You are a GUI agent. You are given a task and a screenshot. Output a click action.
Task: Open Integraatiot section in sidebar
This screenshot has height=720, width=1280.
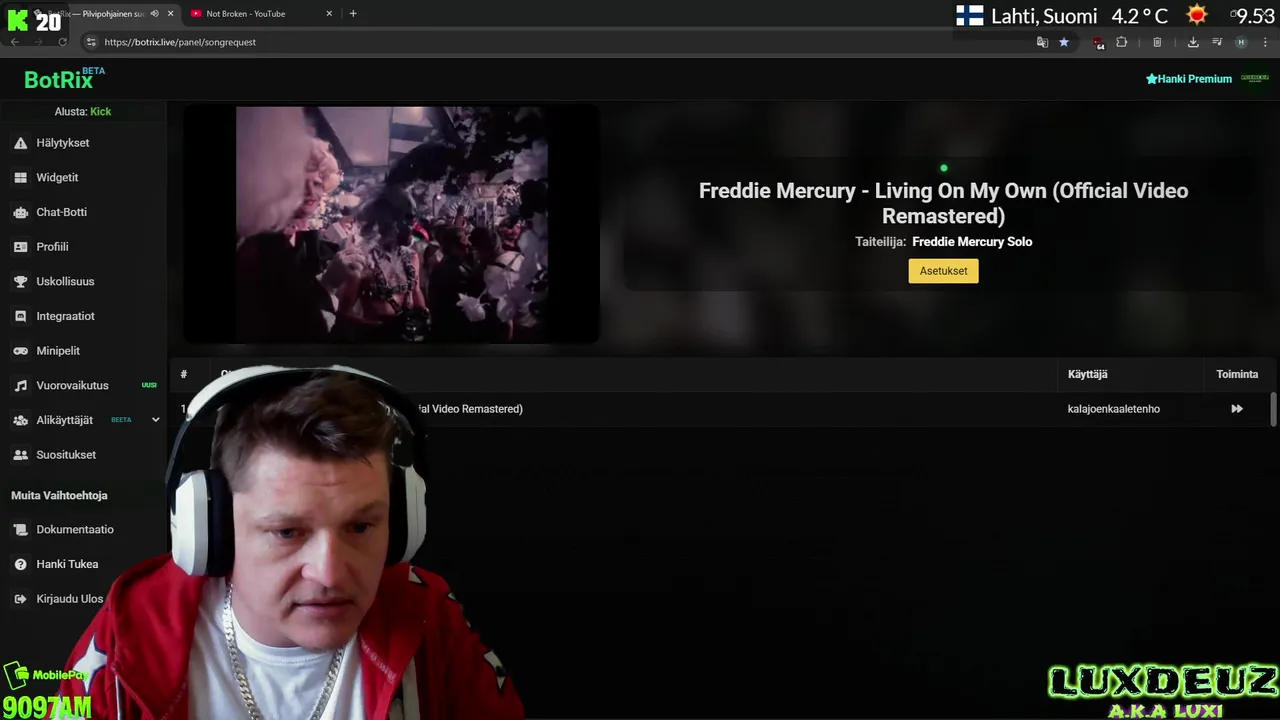(x=65, y=316)
